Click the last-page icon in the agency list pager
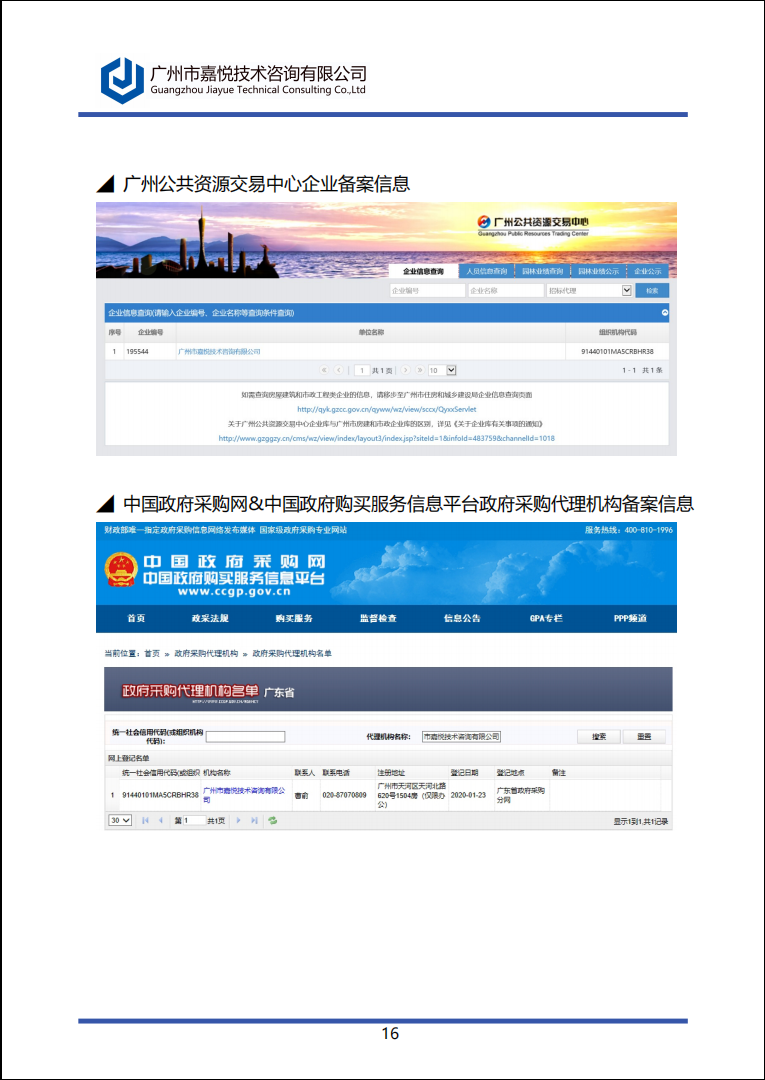Viewport: 765px width, 1080px height. pyautogui.click(x=254, y=820)
